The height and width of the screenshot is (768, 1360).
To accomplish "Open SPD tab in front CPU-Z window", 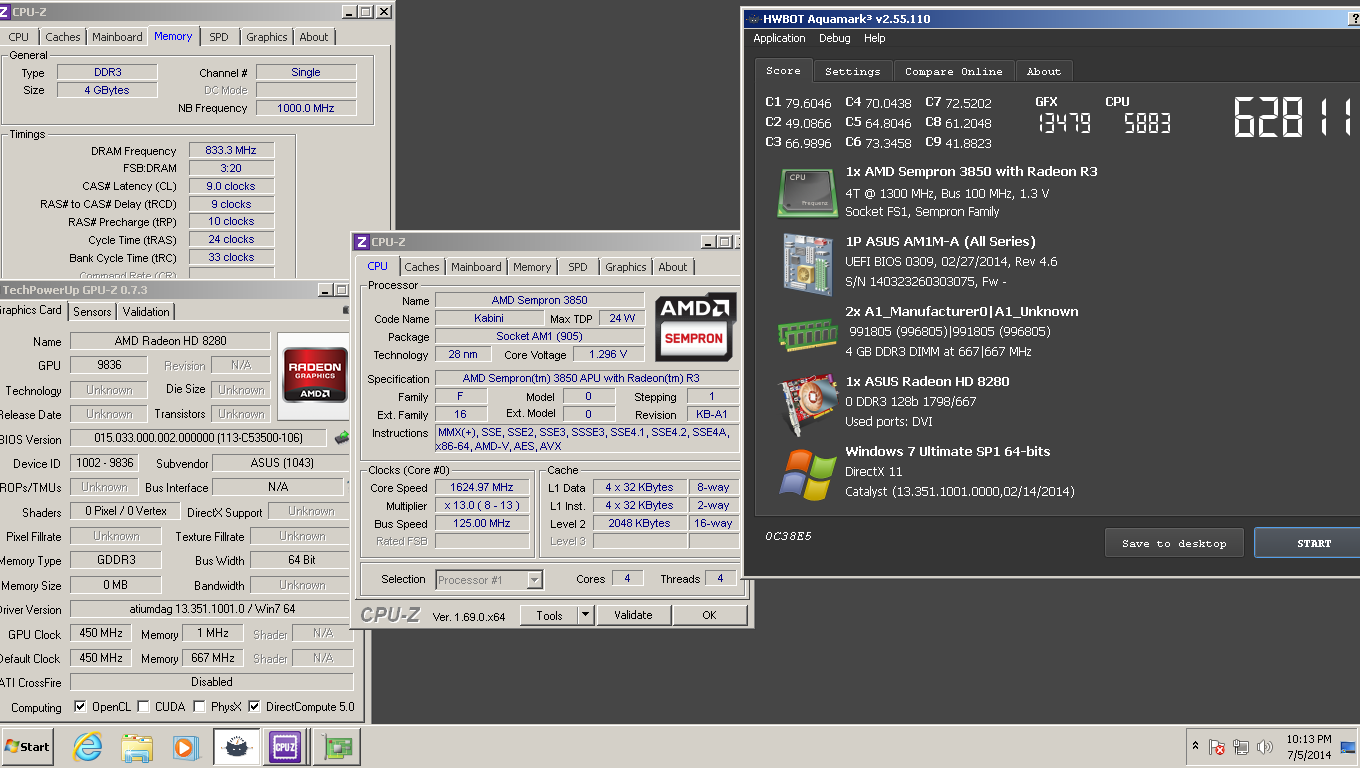I will pos(578,267).
